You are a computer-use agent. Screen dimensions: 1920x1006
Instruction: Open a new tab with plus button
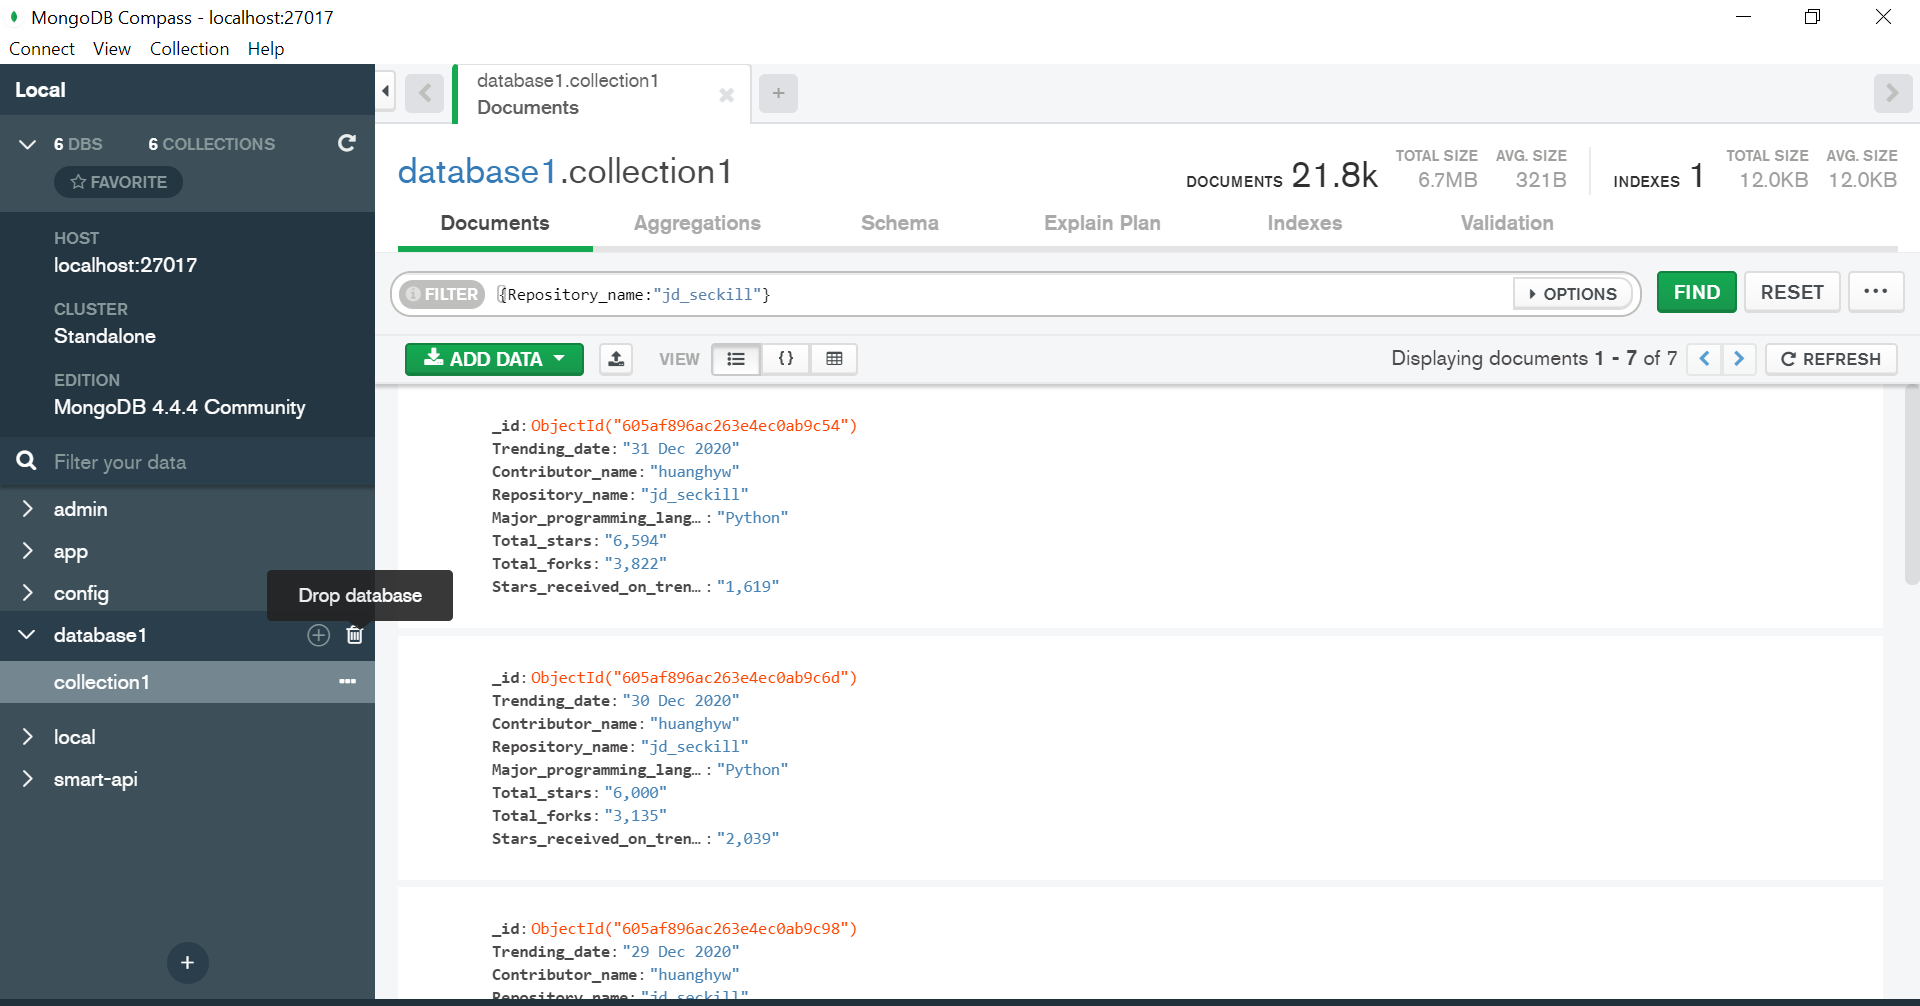pos(778,93)
